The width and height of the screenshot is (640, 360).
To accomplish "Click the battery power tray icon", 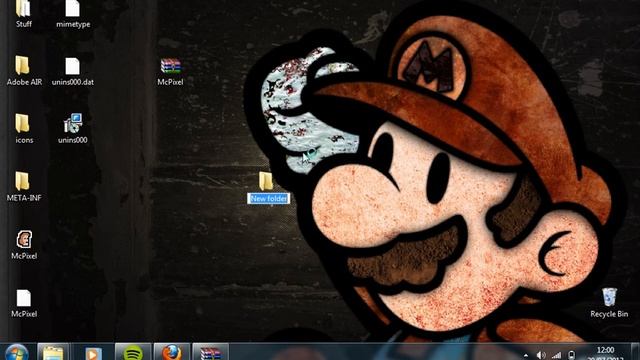I will (x=571, y=356).
